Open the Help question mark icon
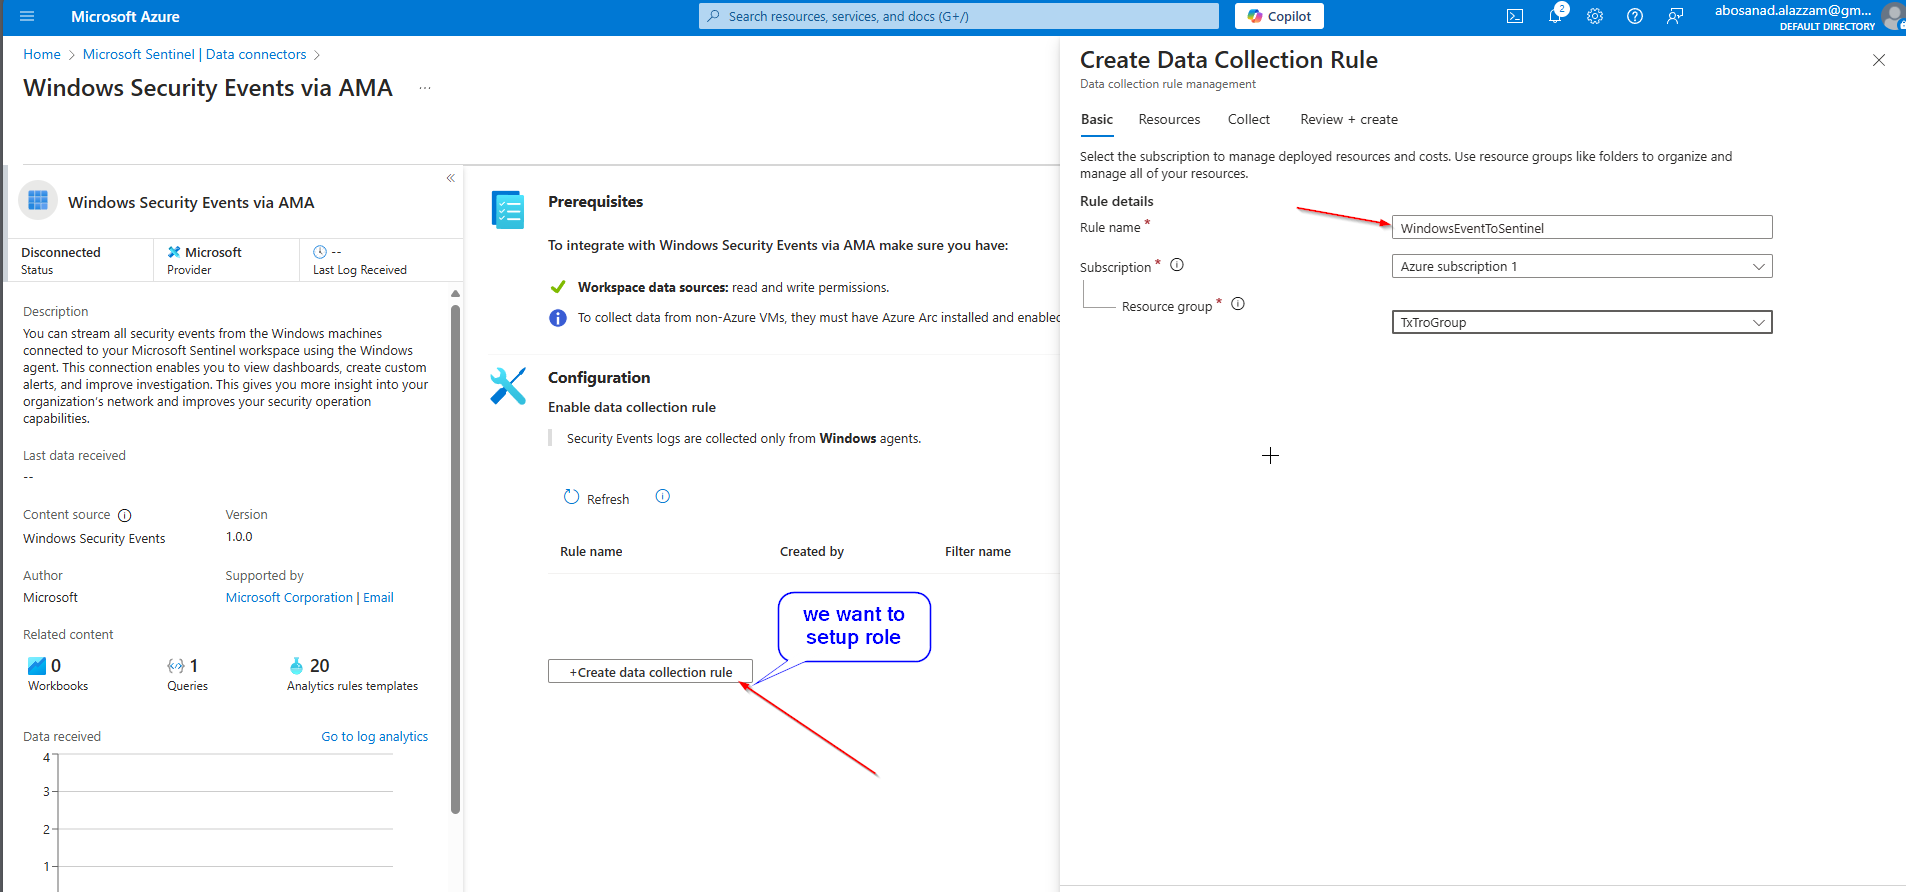This screenshot has width=1906, height=892. pos(1635,16)
